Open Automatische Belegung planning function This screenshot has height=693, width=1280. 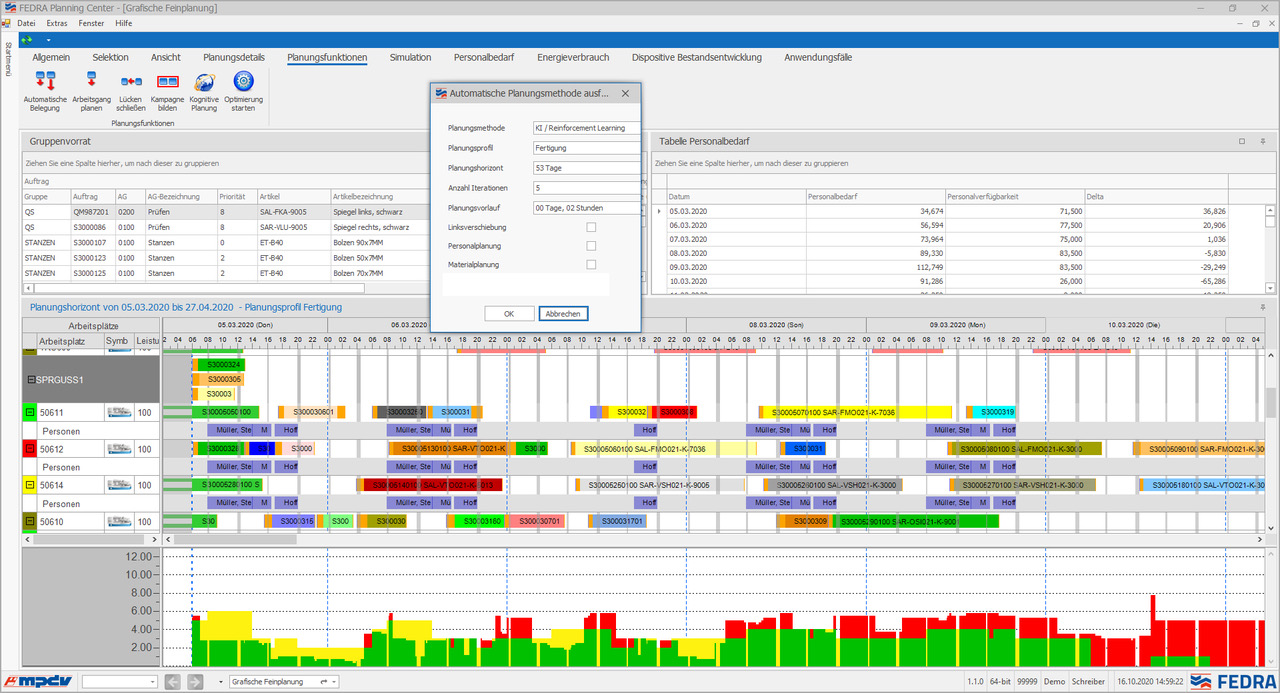point(45,90)
